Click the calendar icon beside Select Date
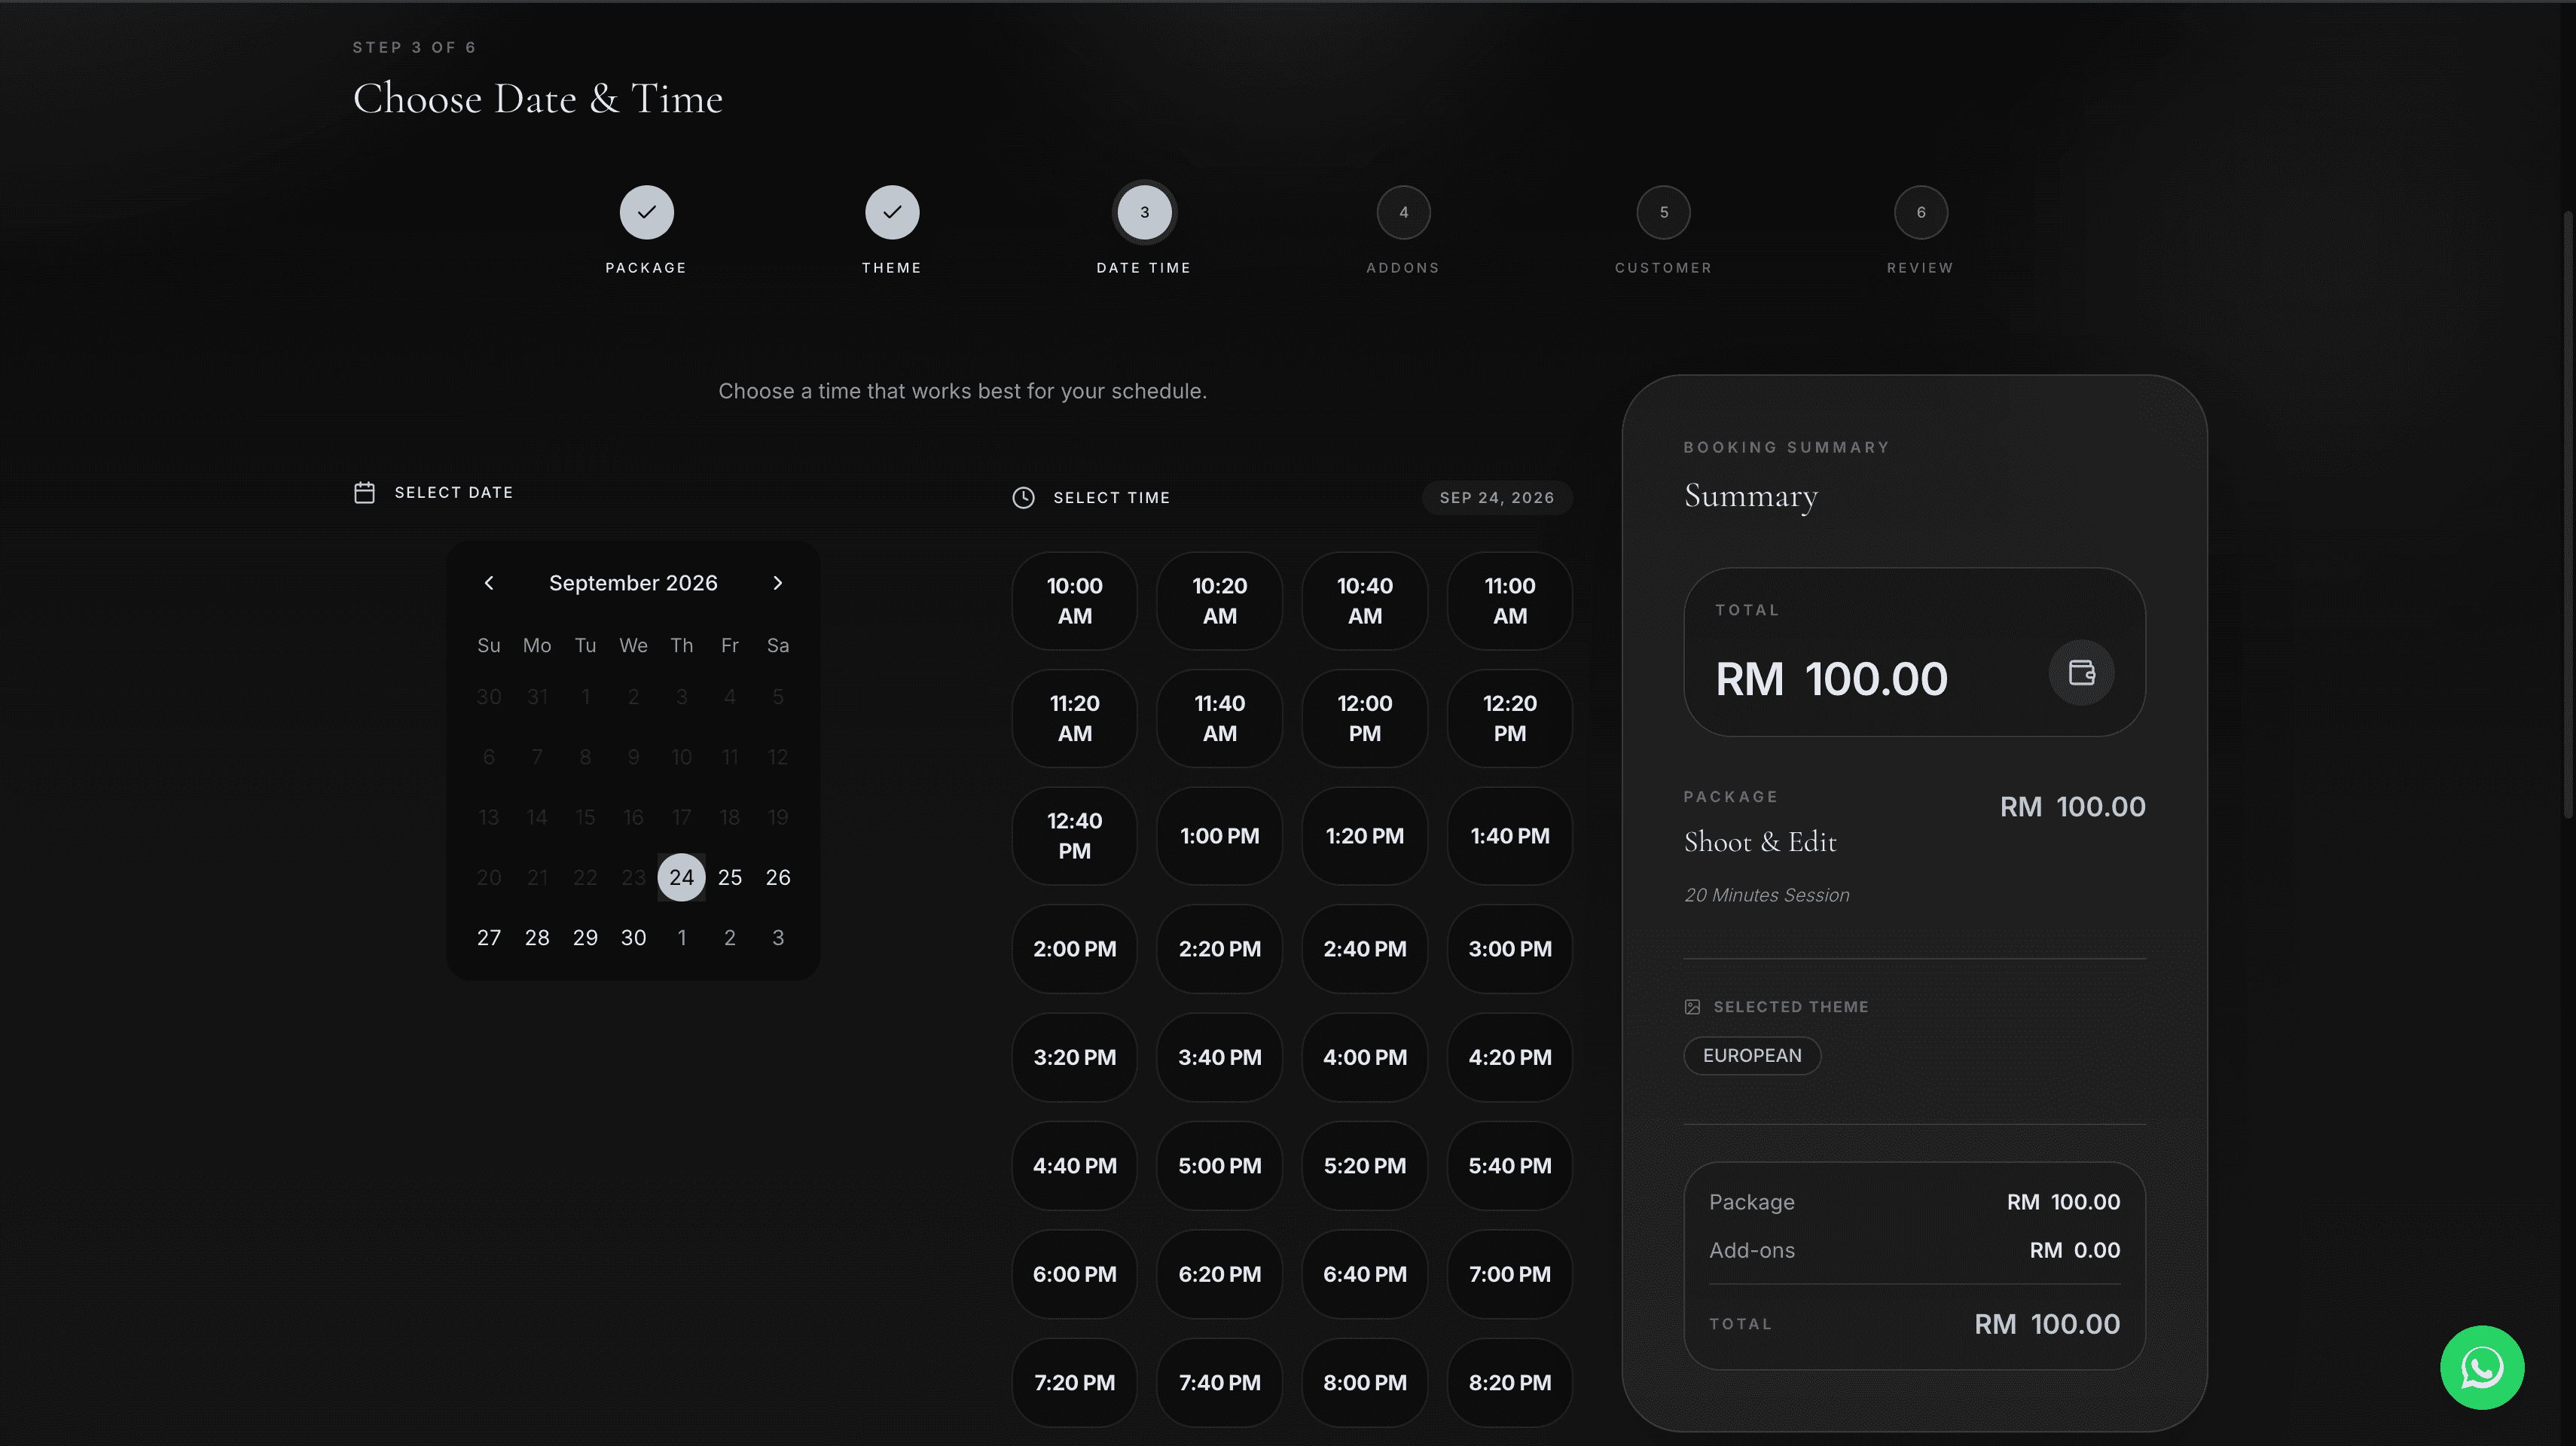This screenshot has height=1446, width=2576. click(364, 492)
